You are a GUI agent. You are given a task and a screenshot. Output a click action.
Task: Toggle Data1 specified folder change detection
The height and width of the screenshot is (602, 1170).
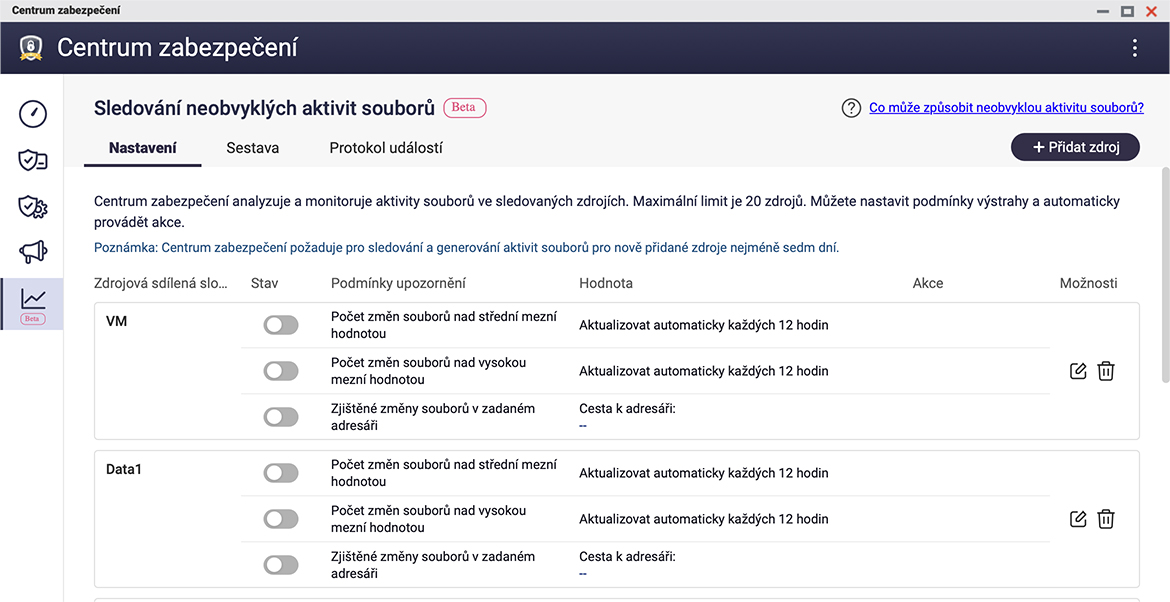pos(281,565)
